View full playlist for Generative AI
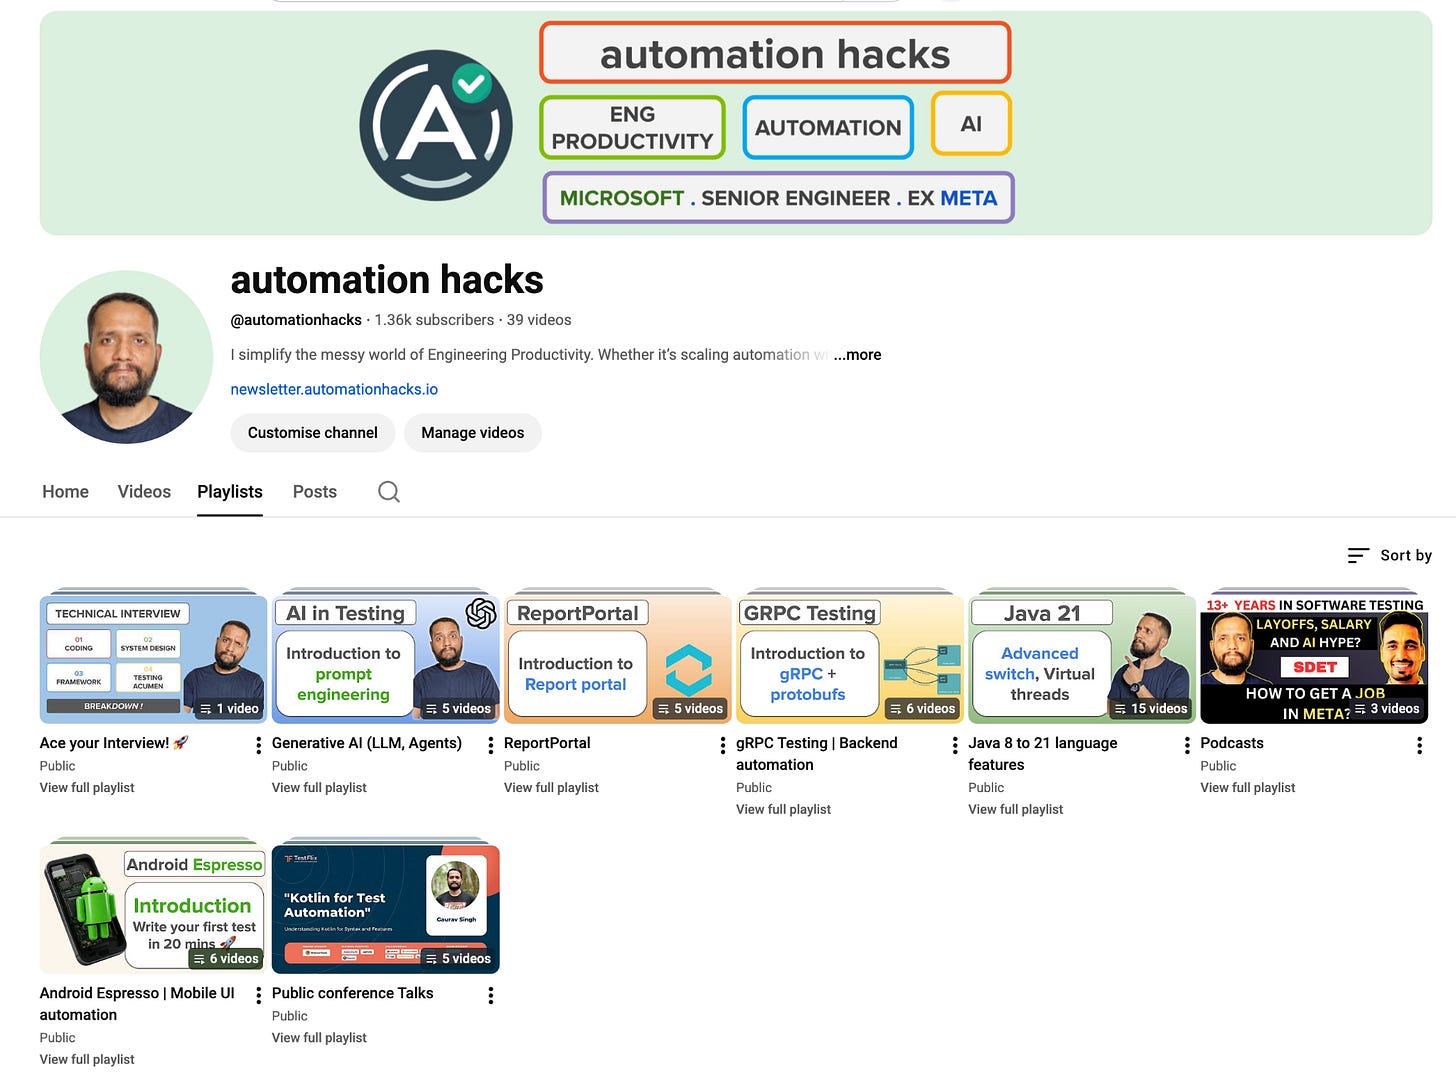The image size is (1456, 1083). coord(319,788)
